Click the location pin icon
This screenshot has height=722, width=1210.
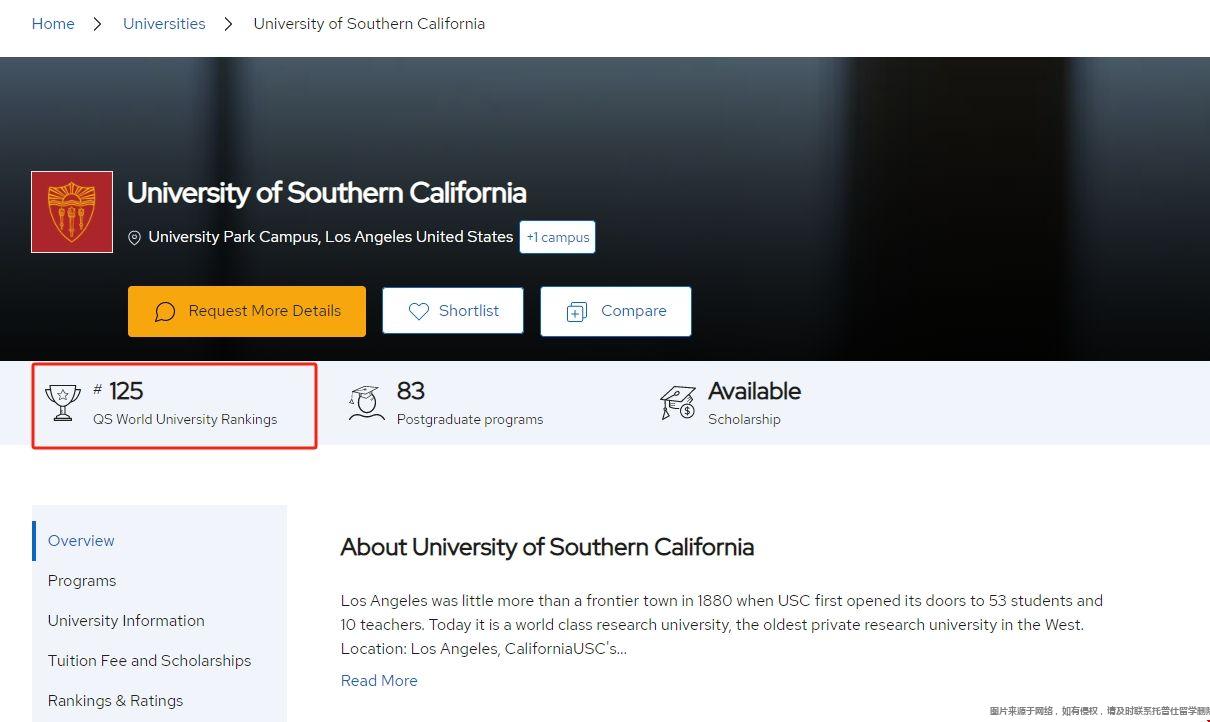(x=135, y=238)
